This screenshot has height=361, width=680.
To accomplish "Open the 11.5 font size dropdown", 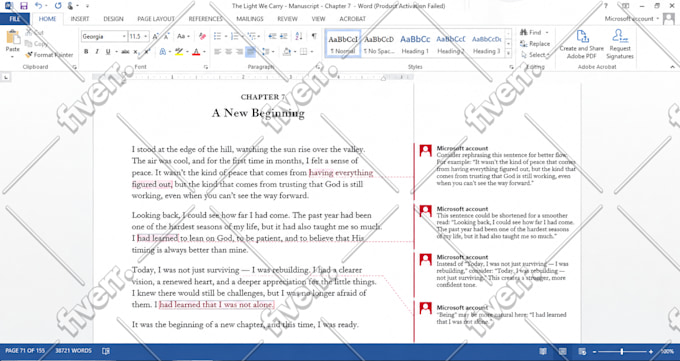I will pyautogui.click(x=146, y=36).
